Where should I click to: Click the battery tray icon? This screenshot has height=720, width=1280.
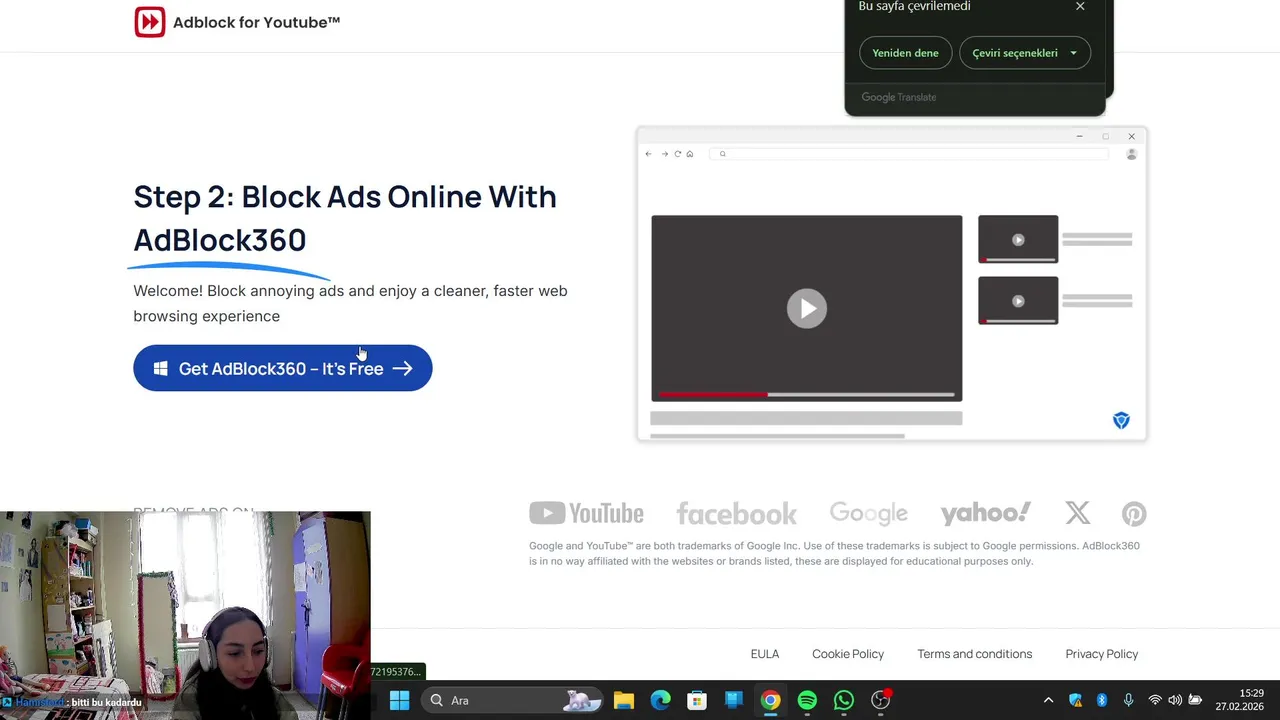pyautogui.click(x=1195, y=700)
